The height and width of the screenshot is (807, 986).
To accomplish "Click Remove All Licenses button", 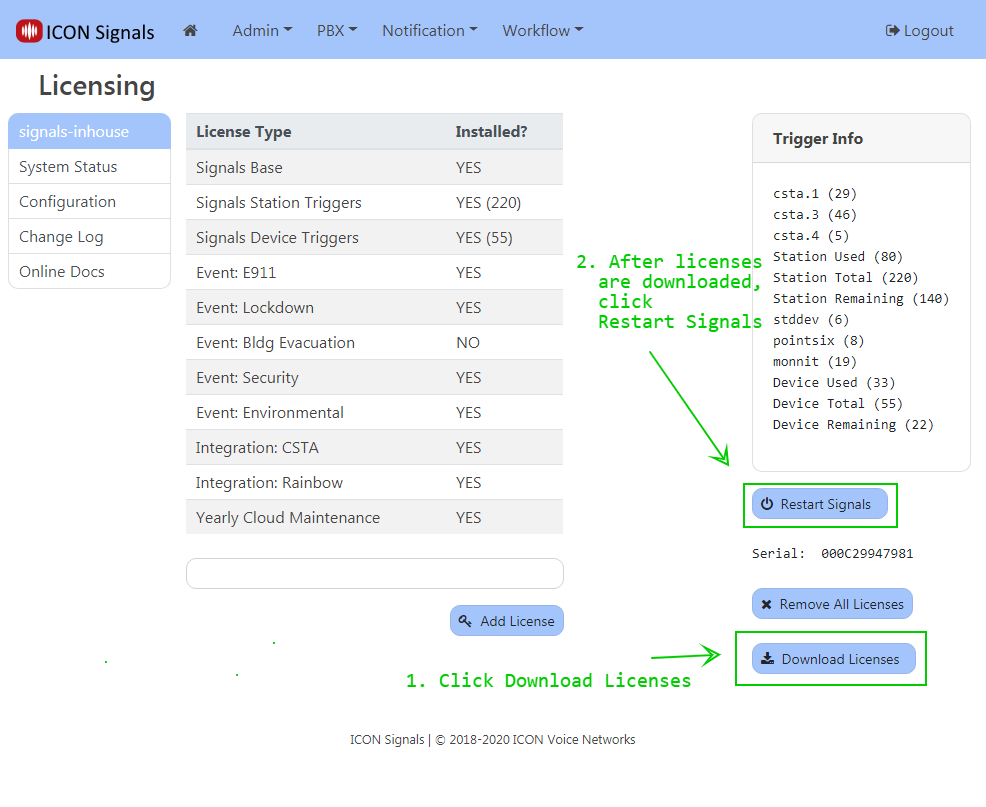I will click(832, 604).
